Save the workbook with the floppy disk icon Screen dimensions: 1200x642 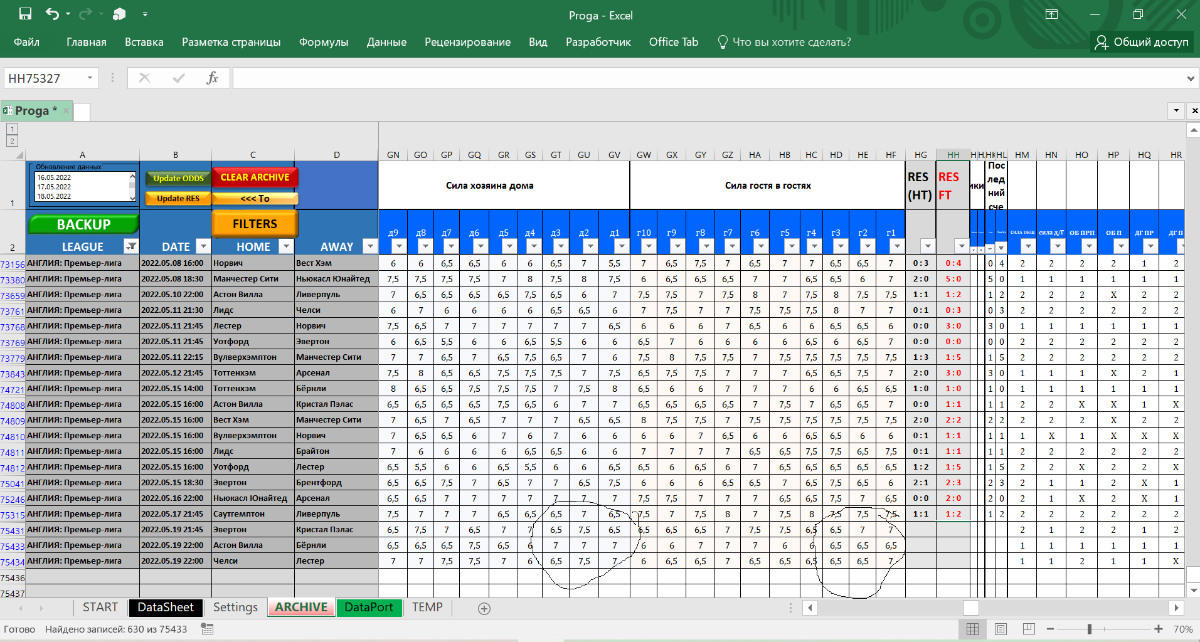click(x=24, y=14)
